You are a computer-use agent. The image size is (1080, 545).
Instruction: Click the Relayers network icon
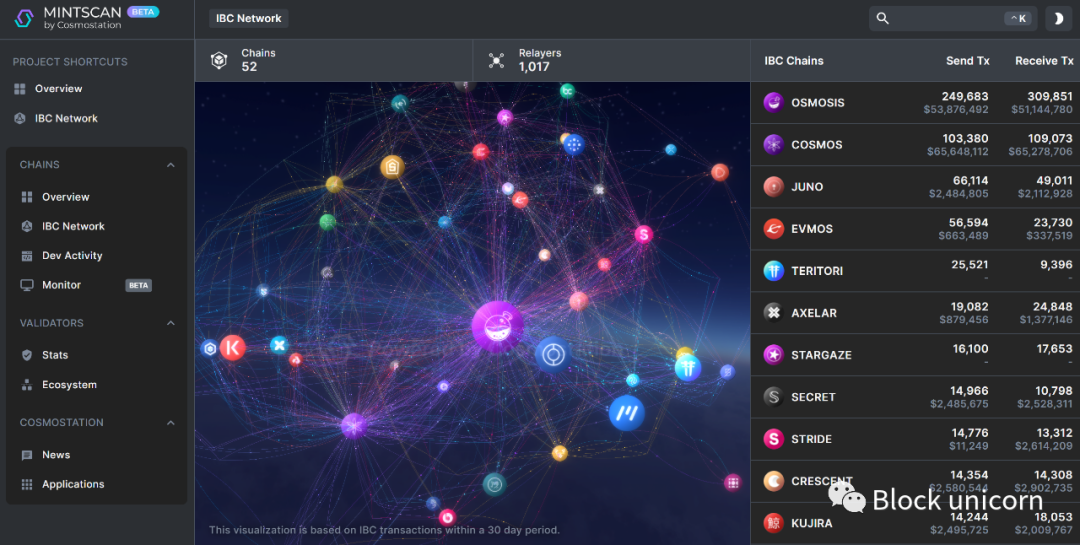(x=497, y=61)
